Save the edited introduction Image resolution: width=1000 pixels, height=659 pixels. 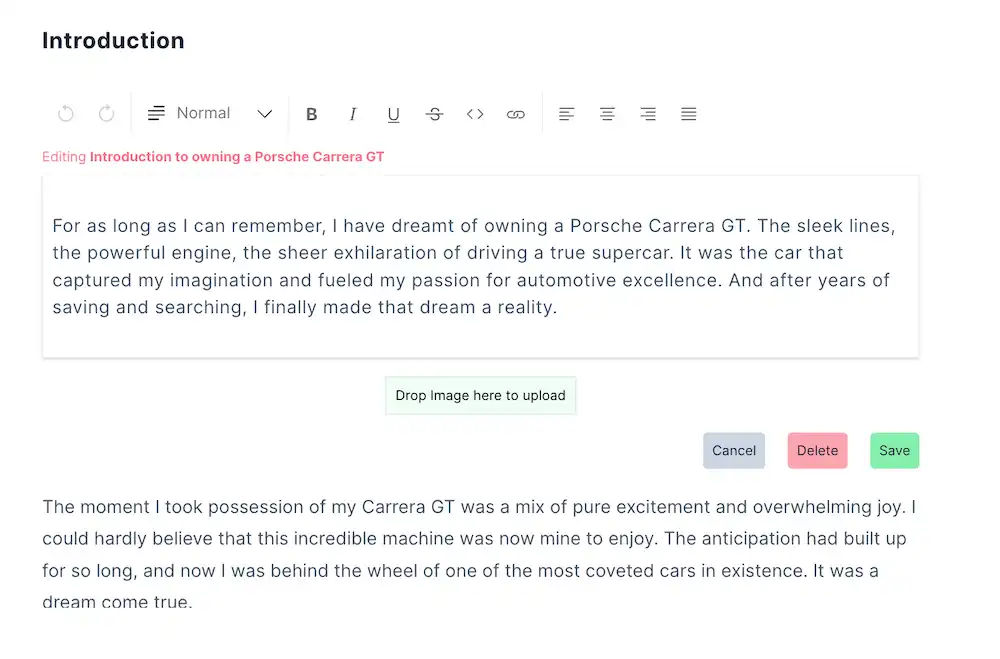pos(895,450)
